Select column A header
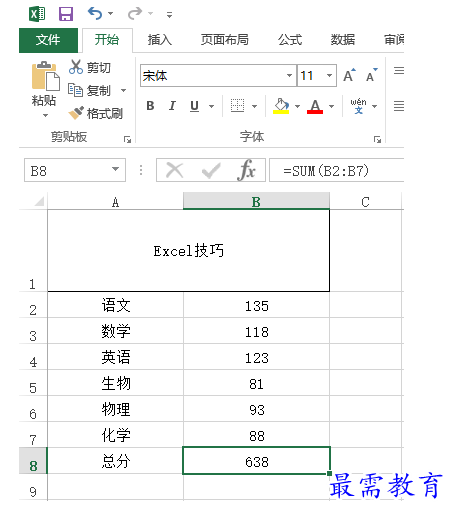Screen dimensions: 451x517 coord(115,201)
